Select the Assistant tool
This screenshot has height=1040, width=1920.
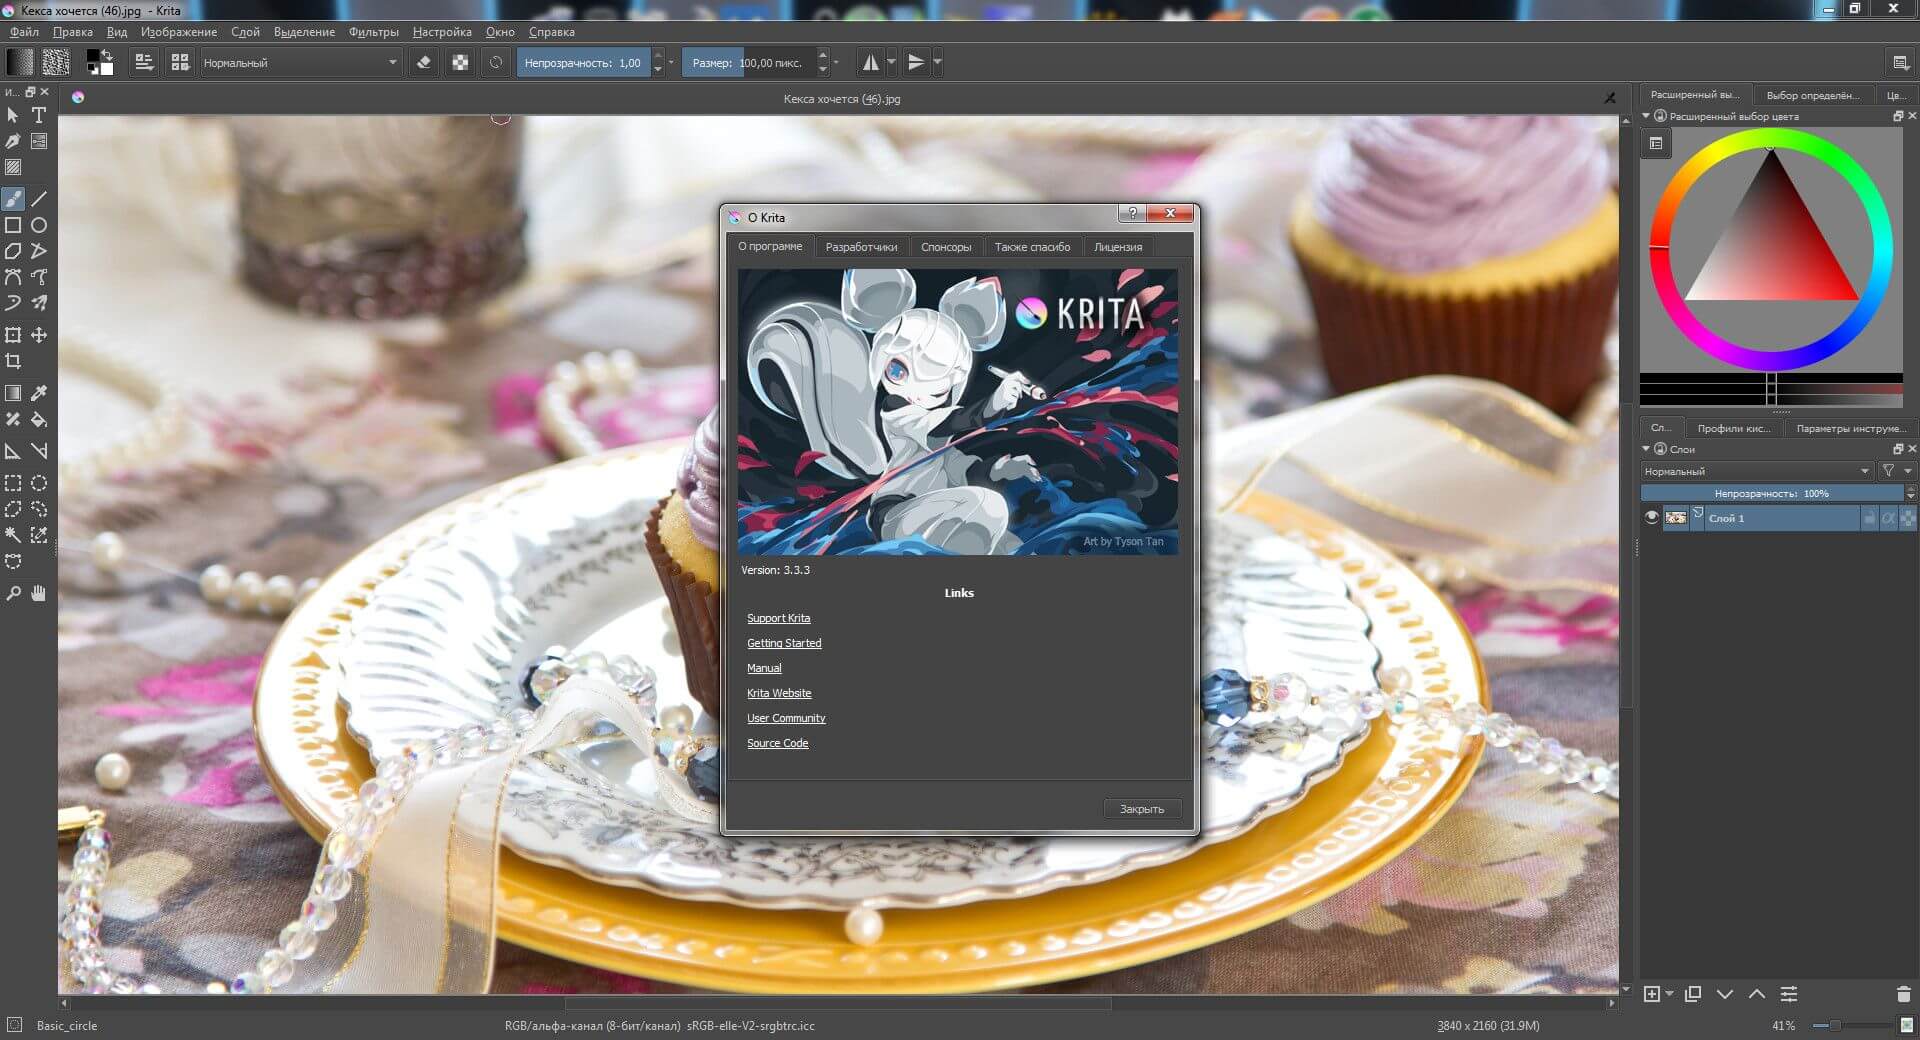pos(13,451)
